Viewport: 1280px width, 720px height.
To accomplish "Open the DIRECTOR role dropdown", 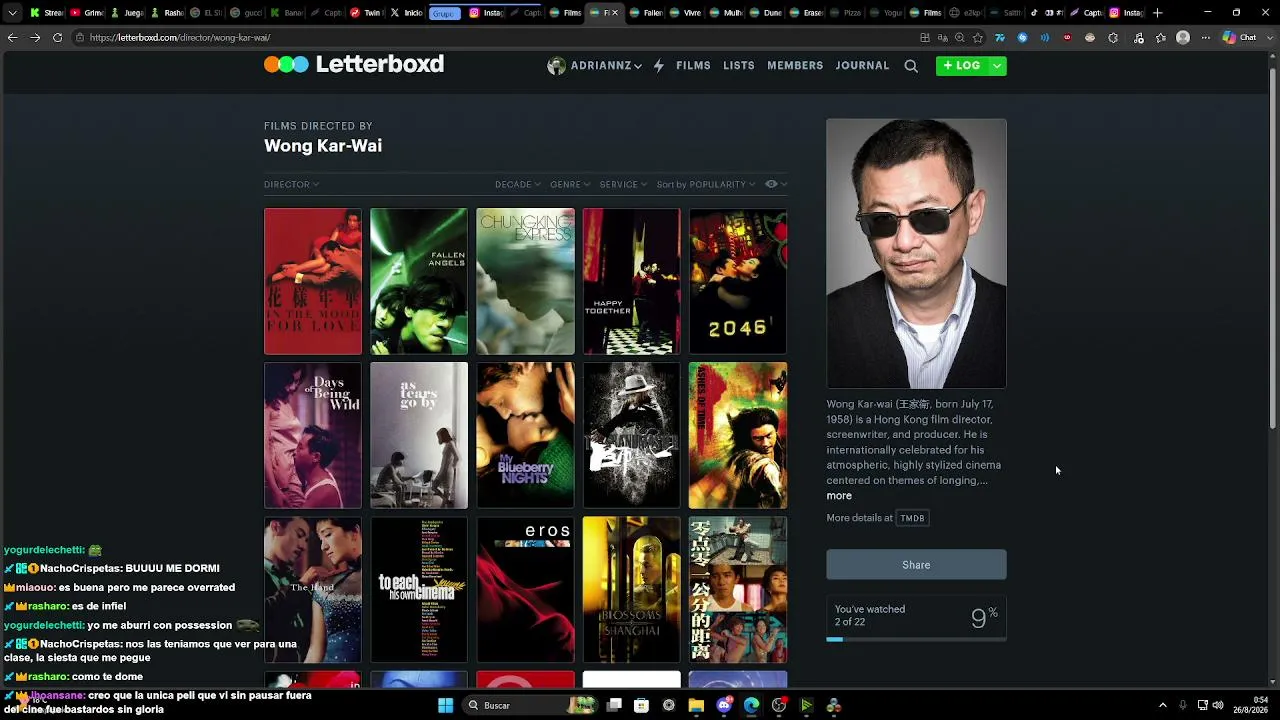I will pos(291,185).
